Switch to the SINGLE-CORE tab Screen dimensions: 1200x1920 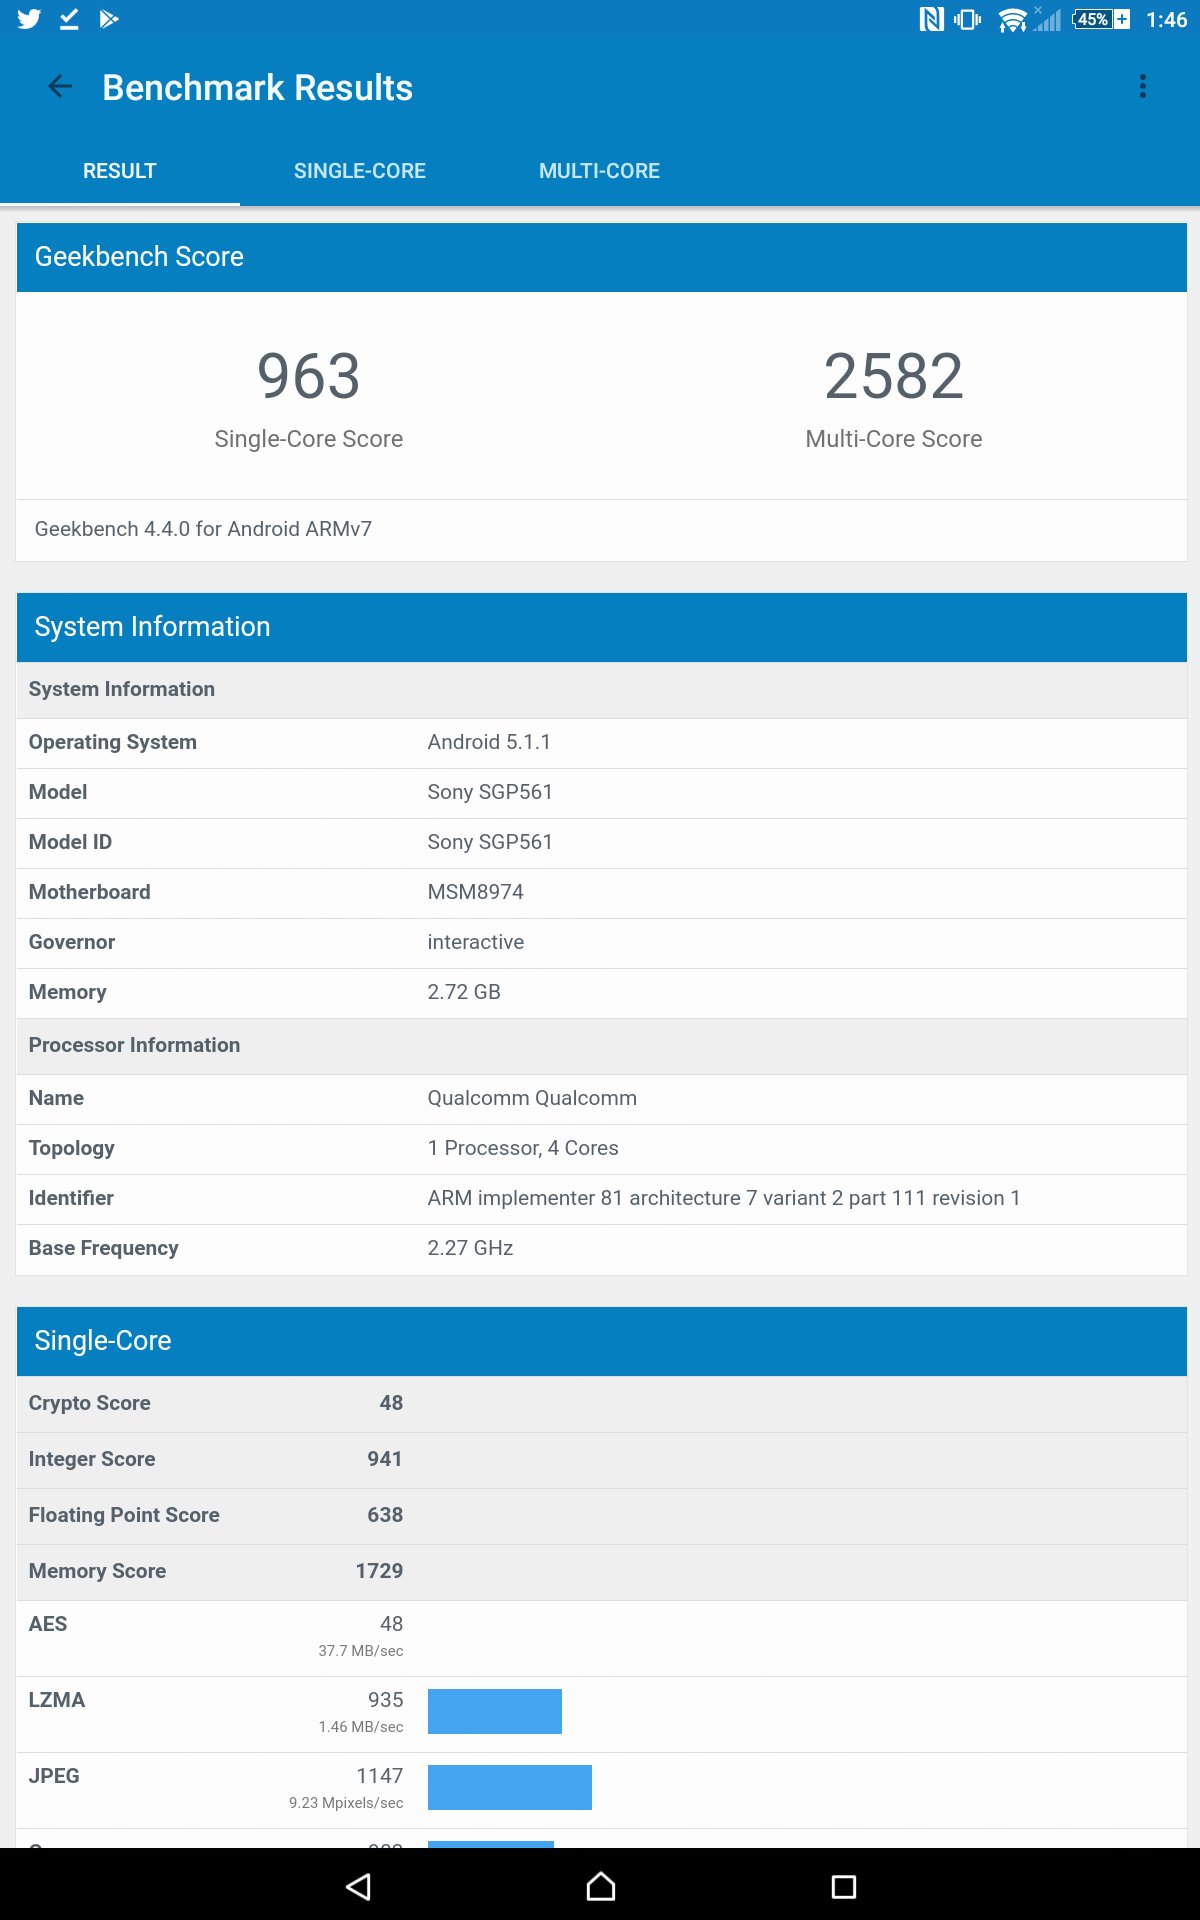(360, 171)
